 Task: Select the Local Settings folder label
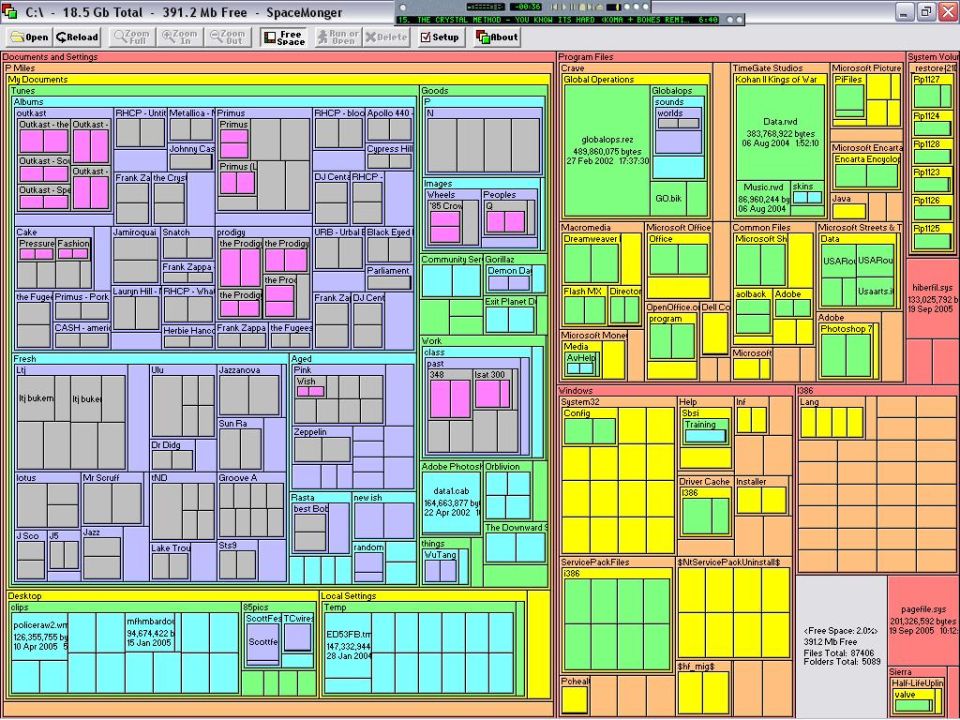[348, 596]
